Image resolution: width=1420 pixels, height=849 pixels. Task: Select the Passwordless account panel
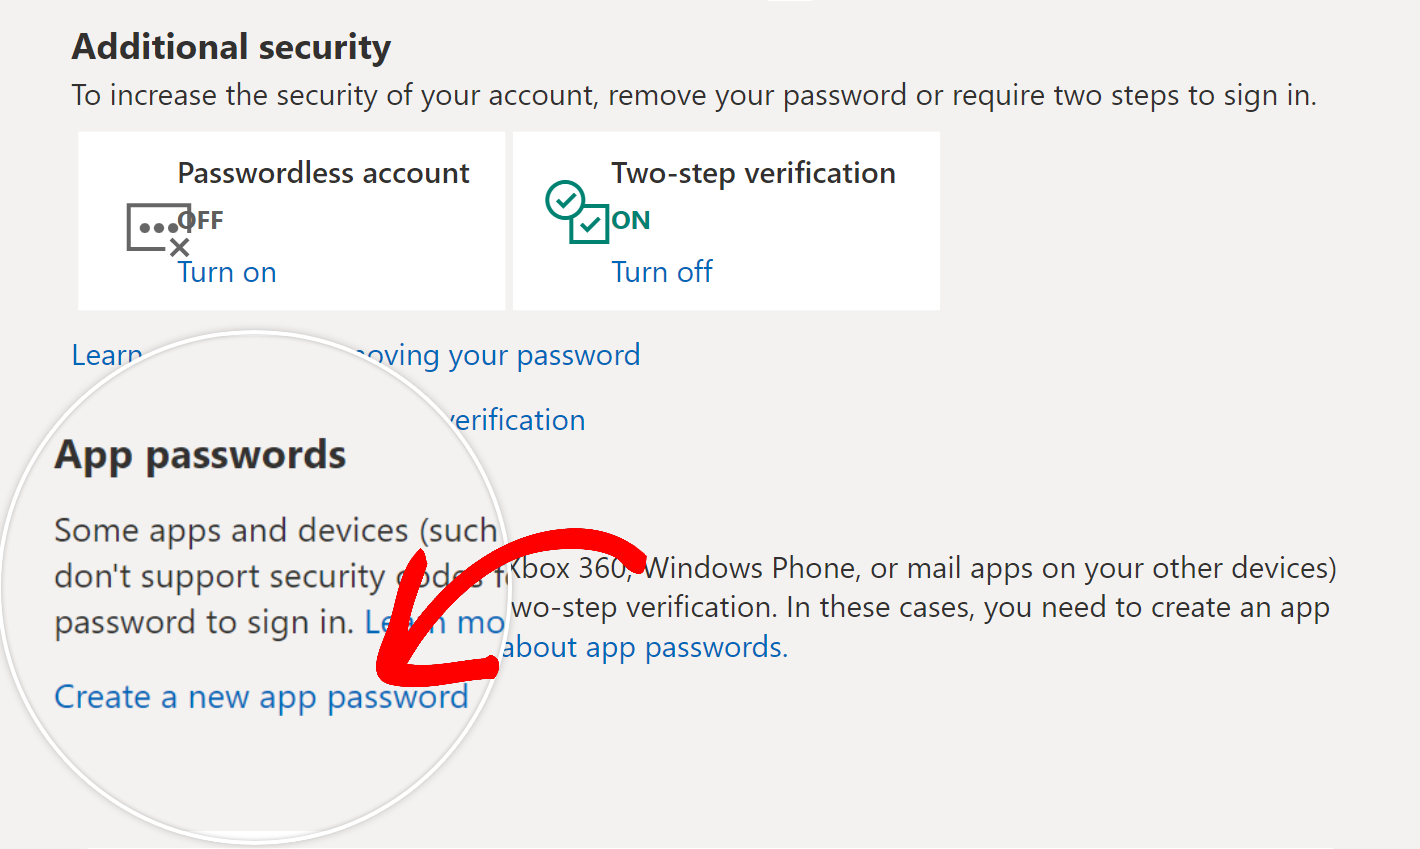pos(291,220)
